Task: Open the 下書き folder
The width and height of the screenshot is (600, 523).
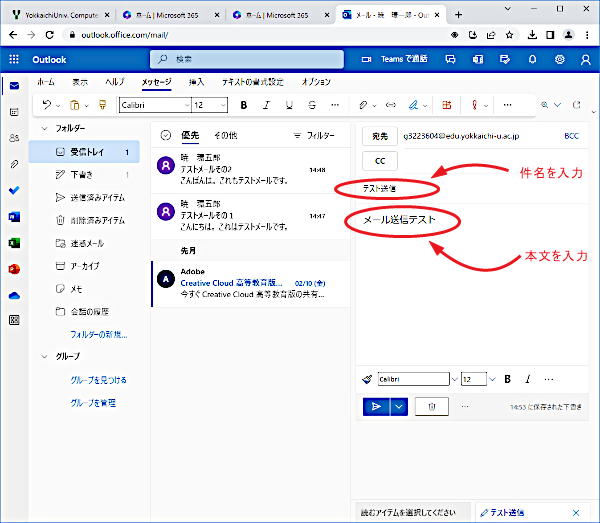Action: [84, 175]
